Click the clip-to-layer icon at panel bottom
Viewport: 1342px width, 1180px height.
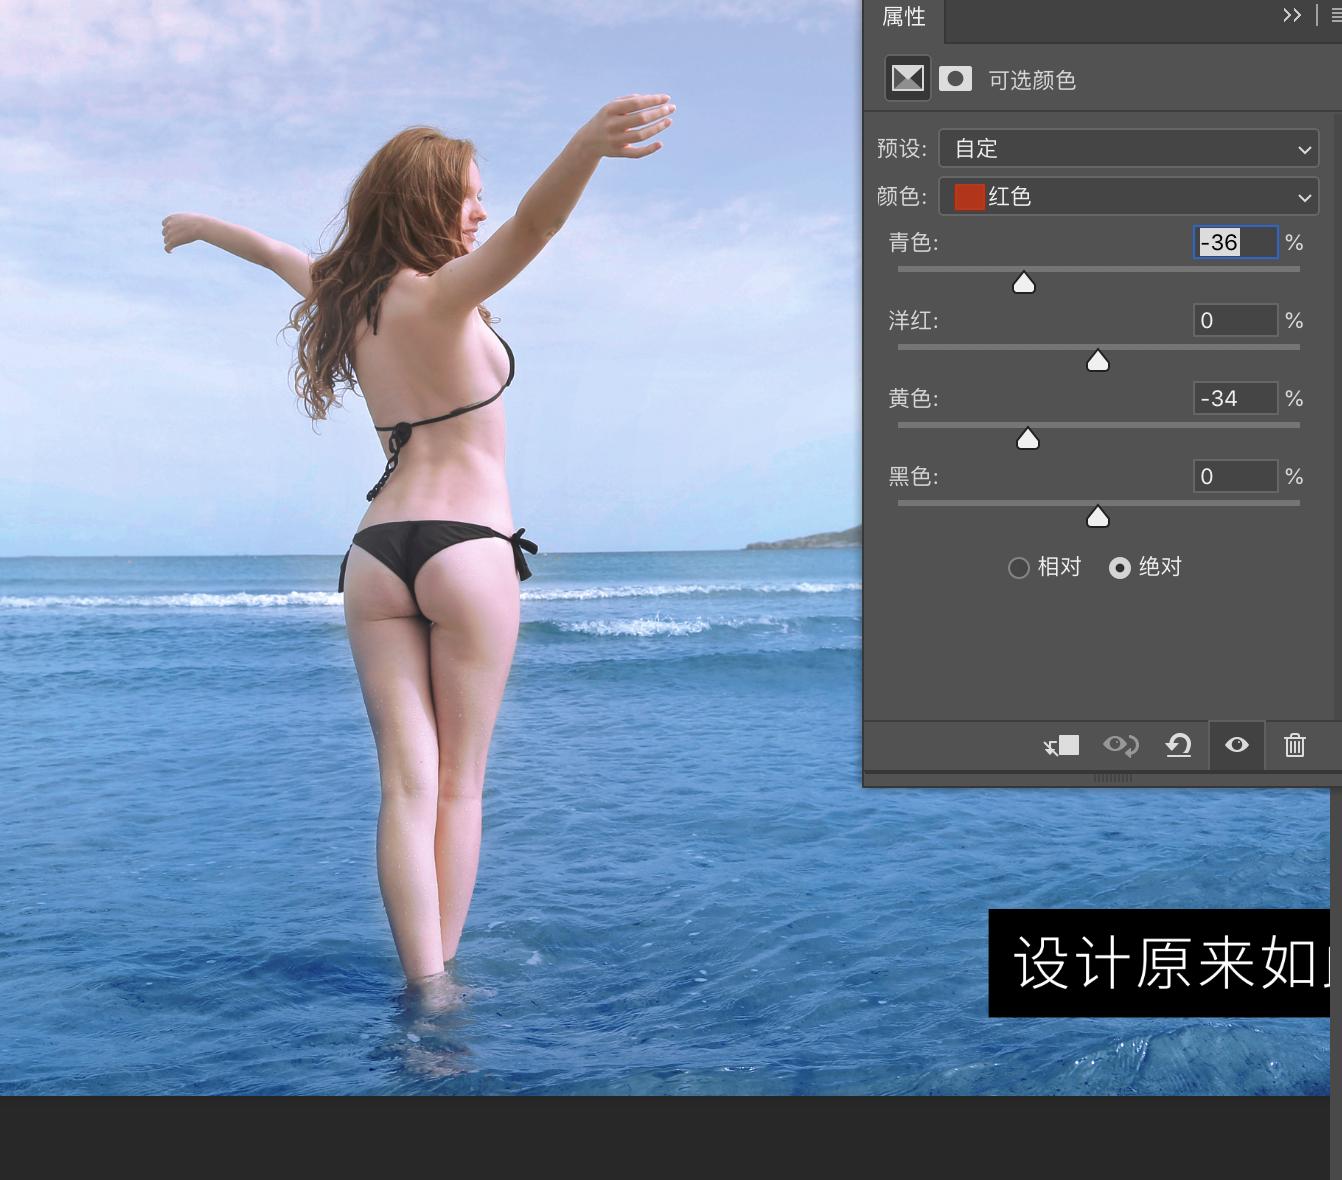tap(1062, 745)
